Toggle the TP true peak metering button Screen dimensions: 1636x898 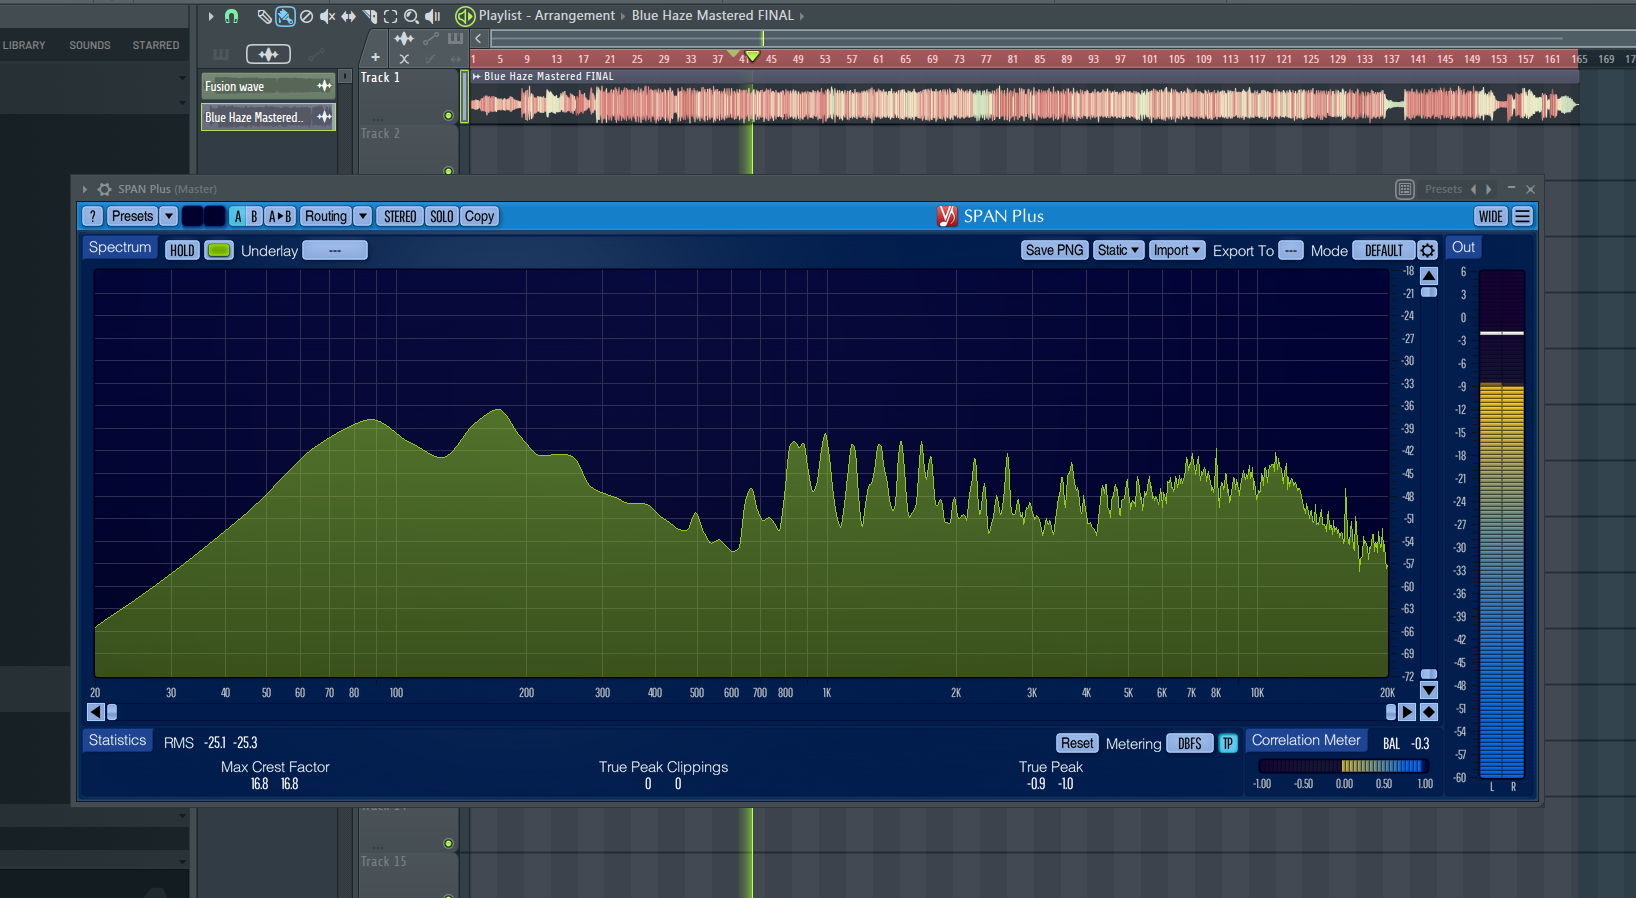tap(1228, 744)
